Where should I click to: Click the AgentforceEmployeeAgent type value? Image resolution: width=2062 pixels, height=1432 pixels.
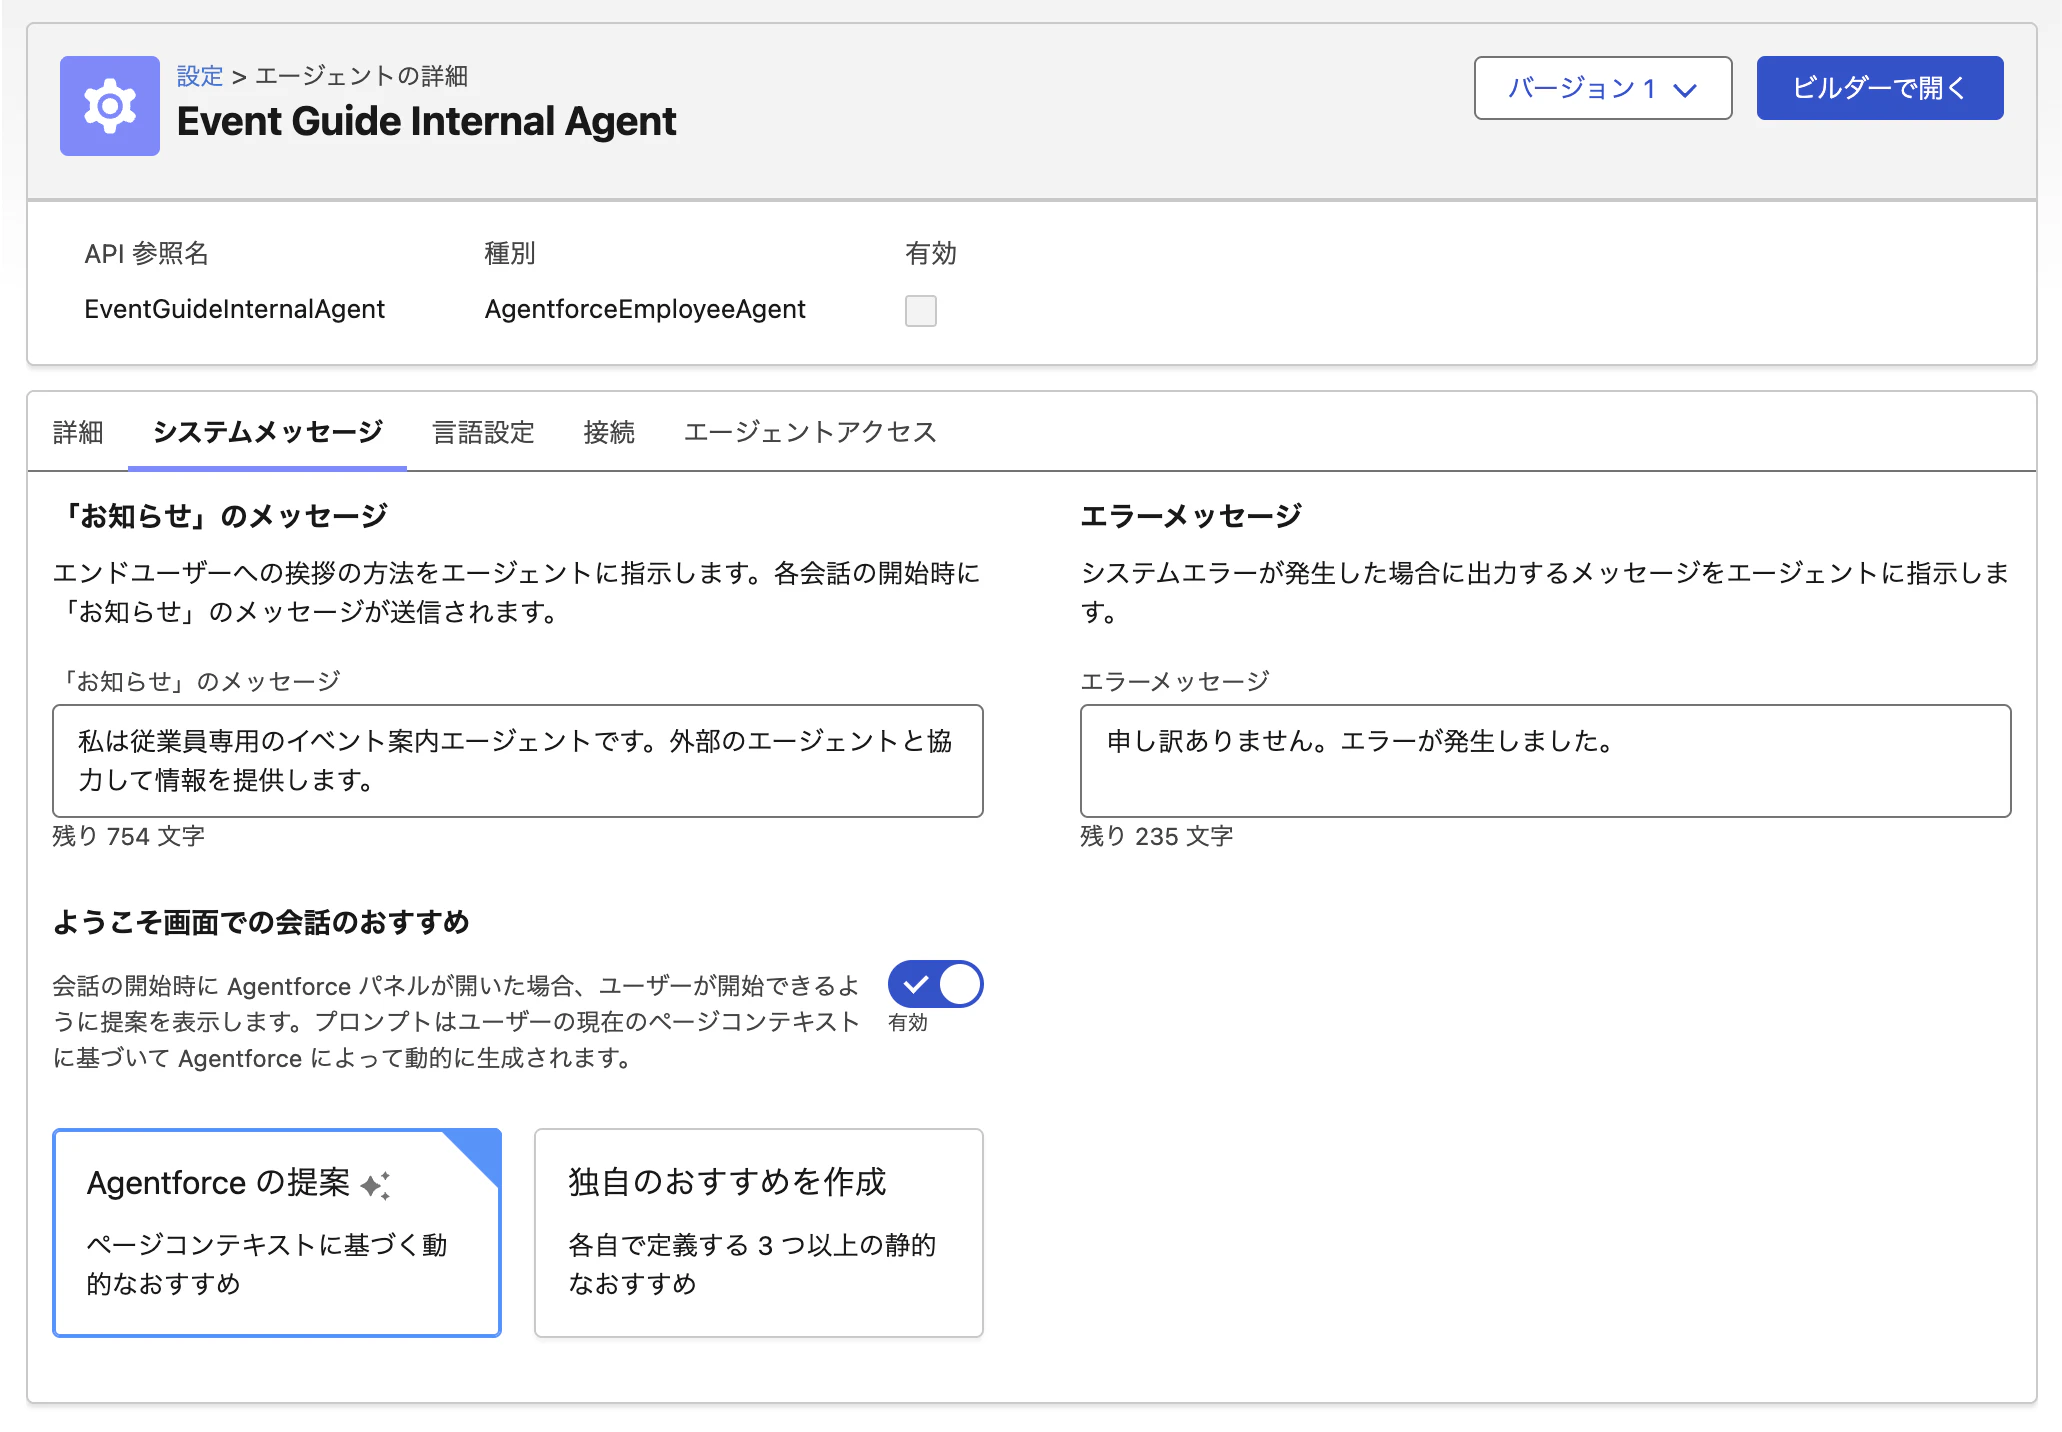coord(645,309)
